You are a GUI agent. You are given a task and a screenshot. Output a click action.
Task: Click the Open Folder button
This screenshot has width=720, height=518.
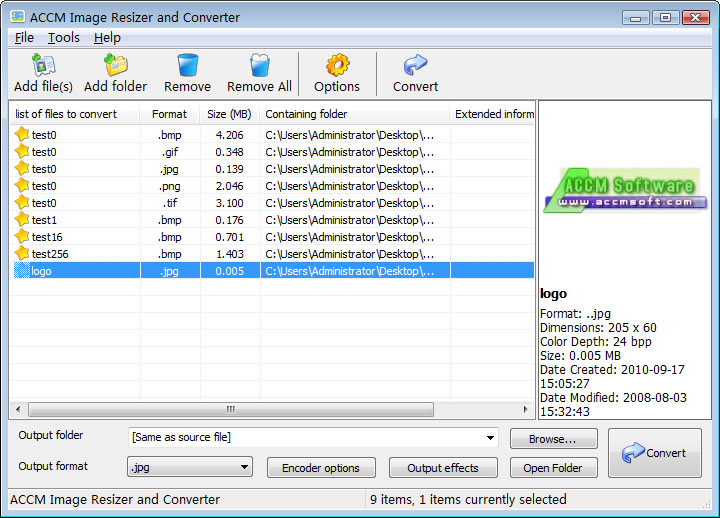[x=553, y=468]
